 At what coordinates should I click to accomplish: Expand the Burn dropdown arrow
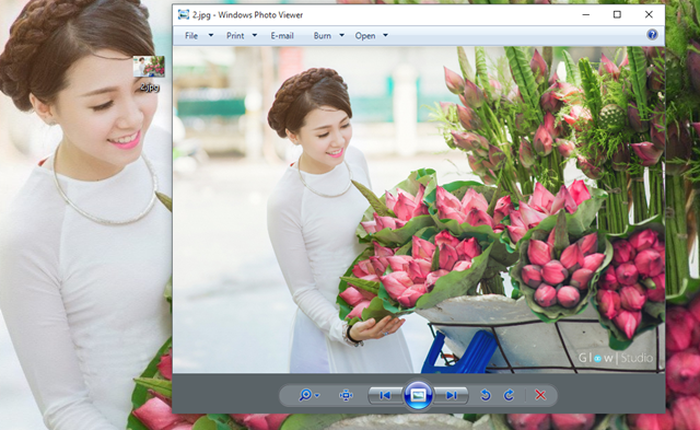point(342,35)
